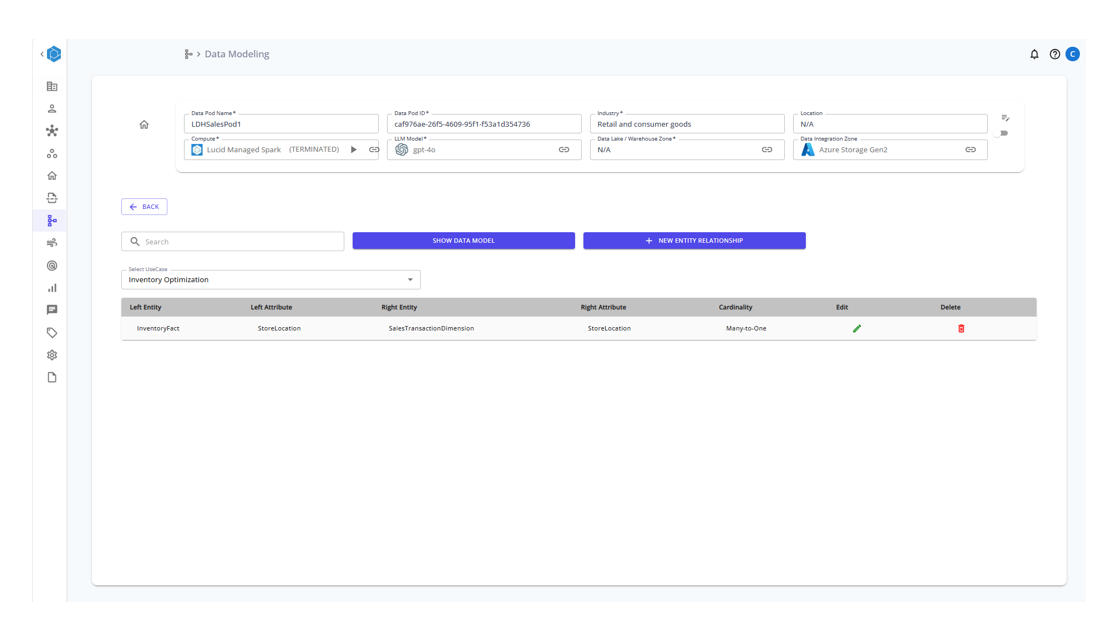Viewport: 1111px width, 630px height.
Task: Click the Left Entity column header
Action: pyautogui.click(x=145, y=308)
